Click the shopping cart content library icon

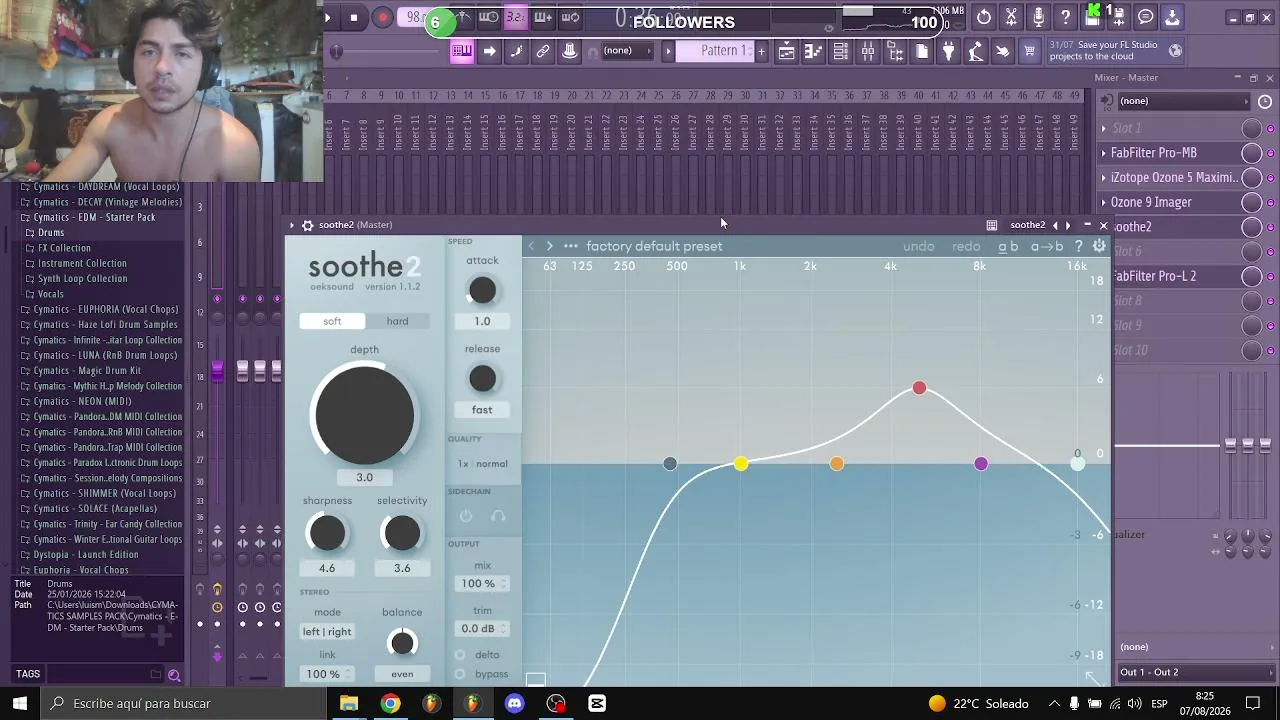1029,51
